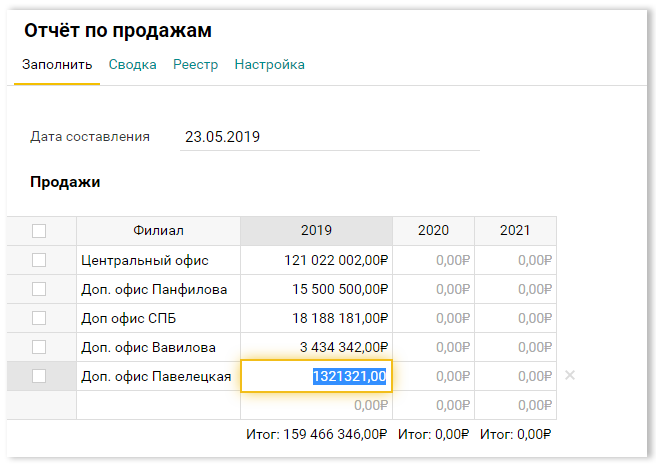Go to the Настройка tab
The width and height of the screenshot is (656, 468).
[269, 64]
